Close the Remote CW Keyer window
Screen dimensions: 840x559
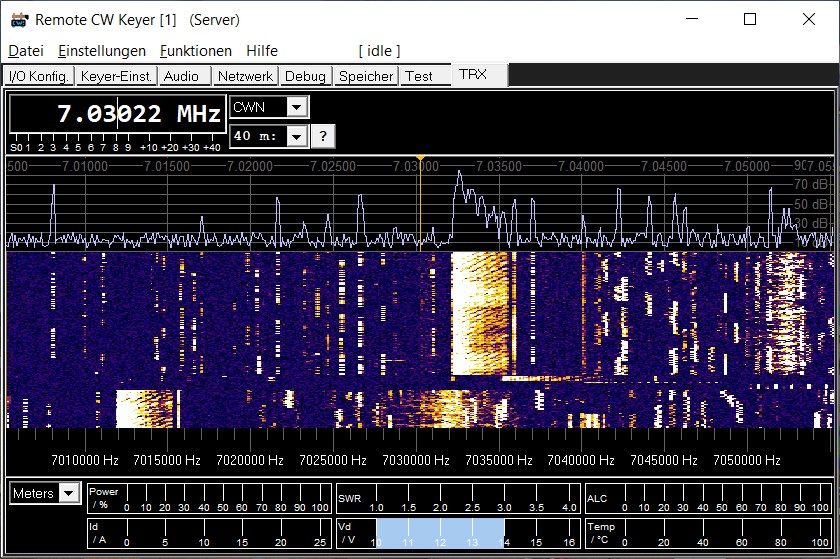[809, 19]
